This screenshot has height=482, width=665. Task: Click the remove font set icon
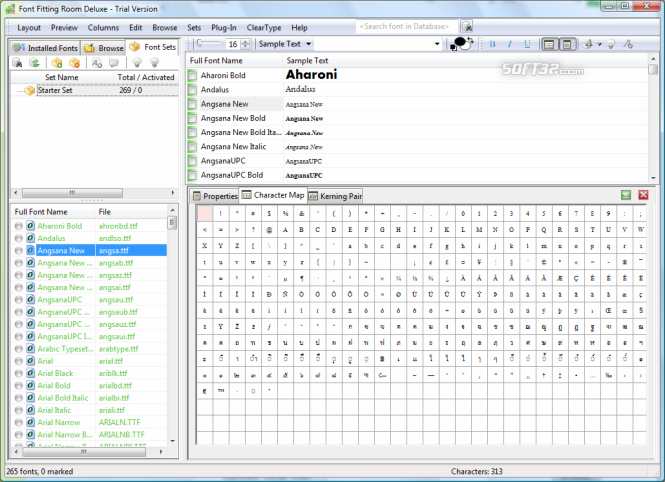pyautogui.click(x=75, y=63)
